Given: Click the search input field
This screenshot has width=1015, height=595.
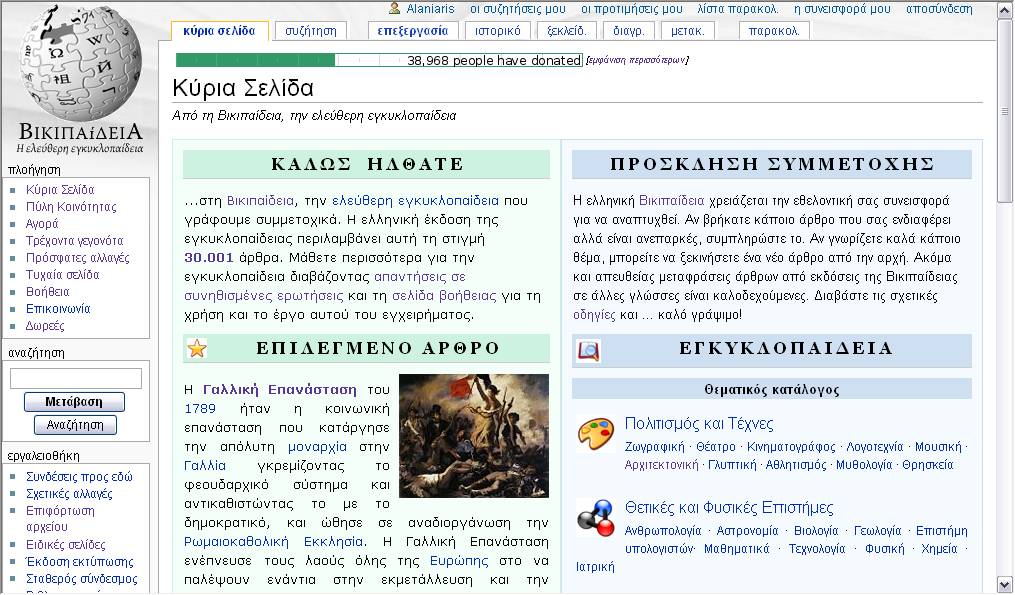Looking at the screenshot, I should (76, 378).
